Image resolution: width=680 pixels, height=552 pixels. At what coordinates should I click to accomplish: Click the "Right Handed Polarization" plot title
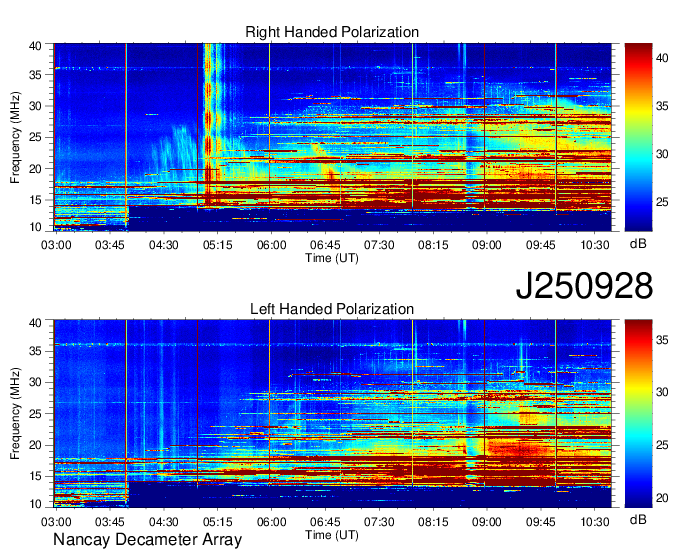click(332, 33)
